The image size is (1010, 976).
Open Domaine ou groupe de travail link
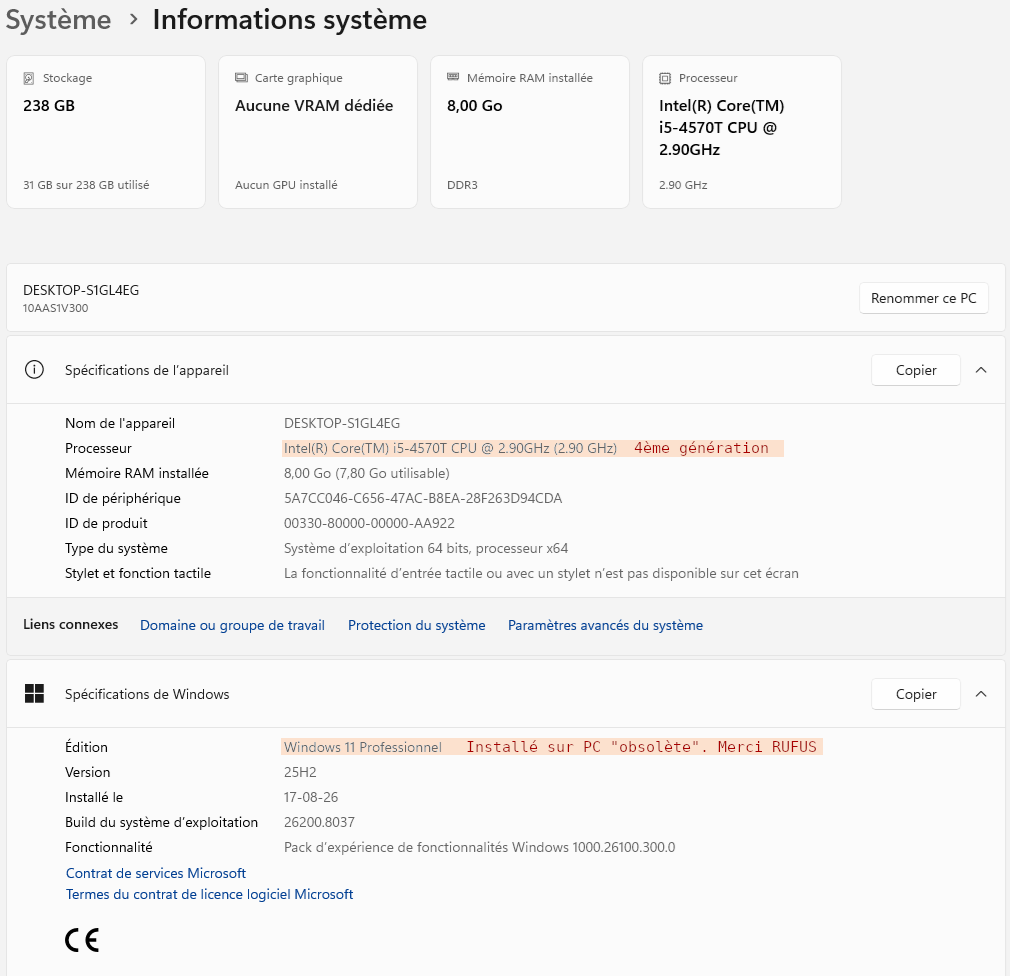click(232, 625)
